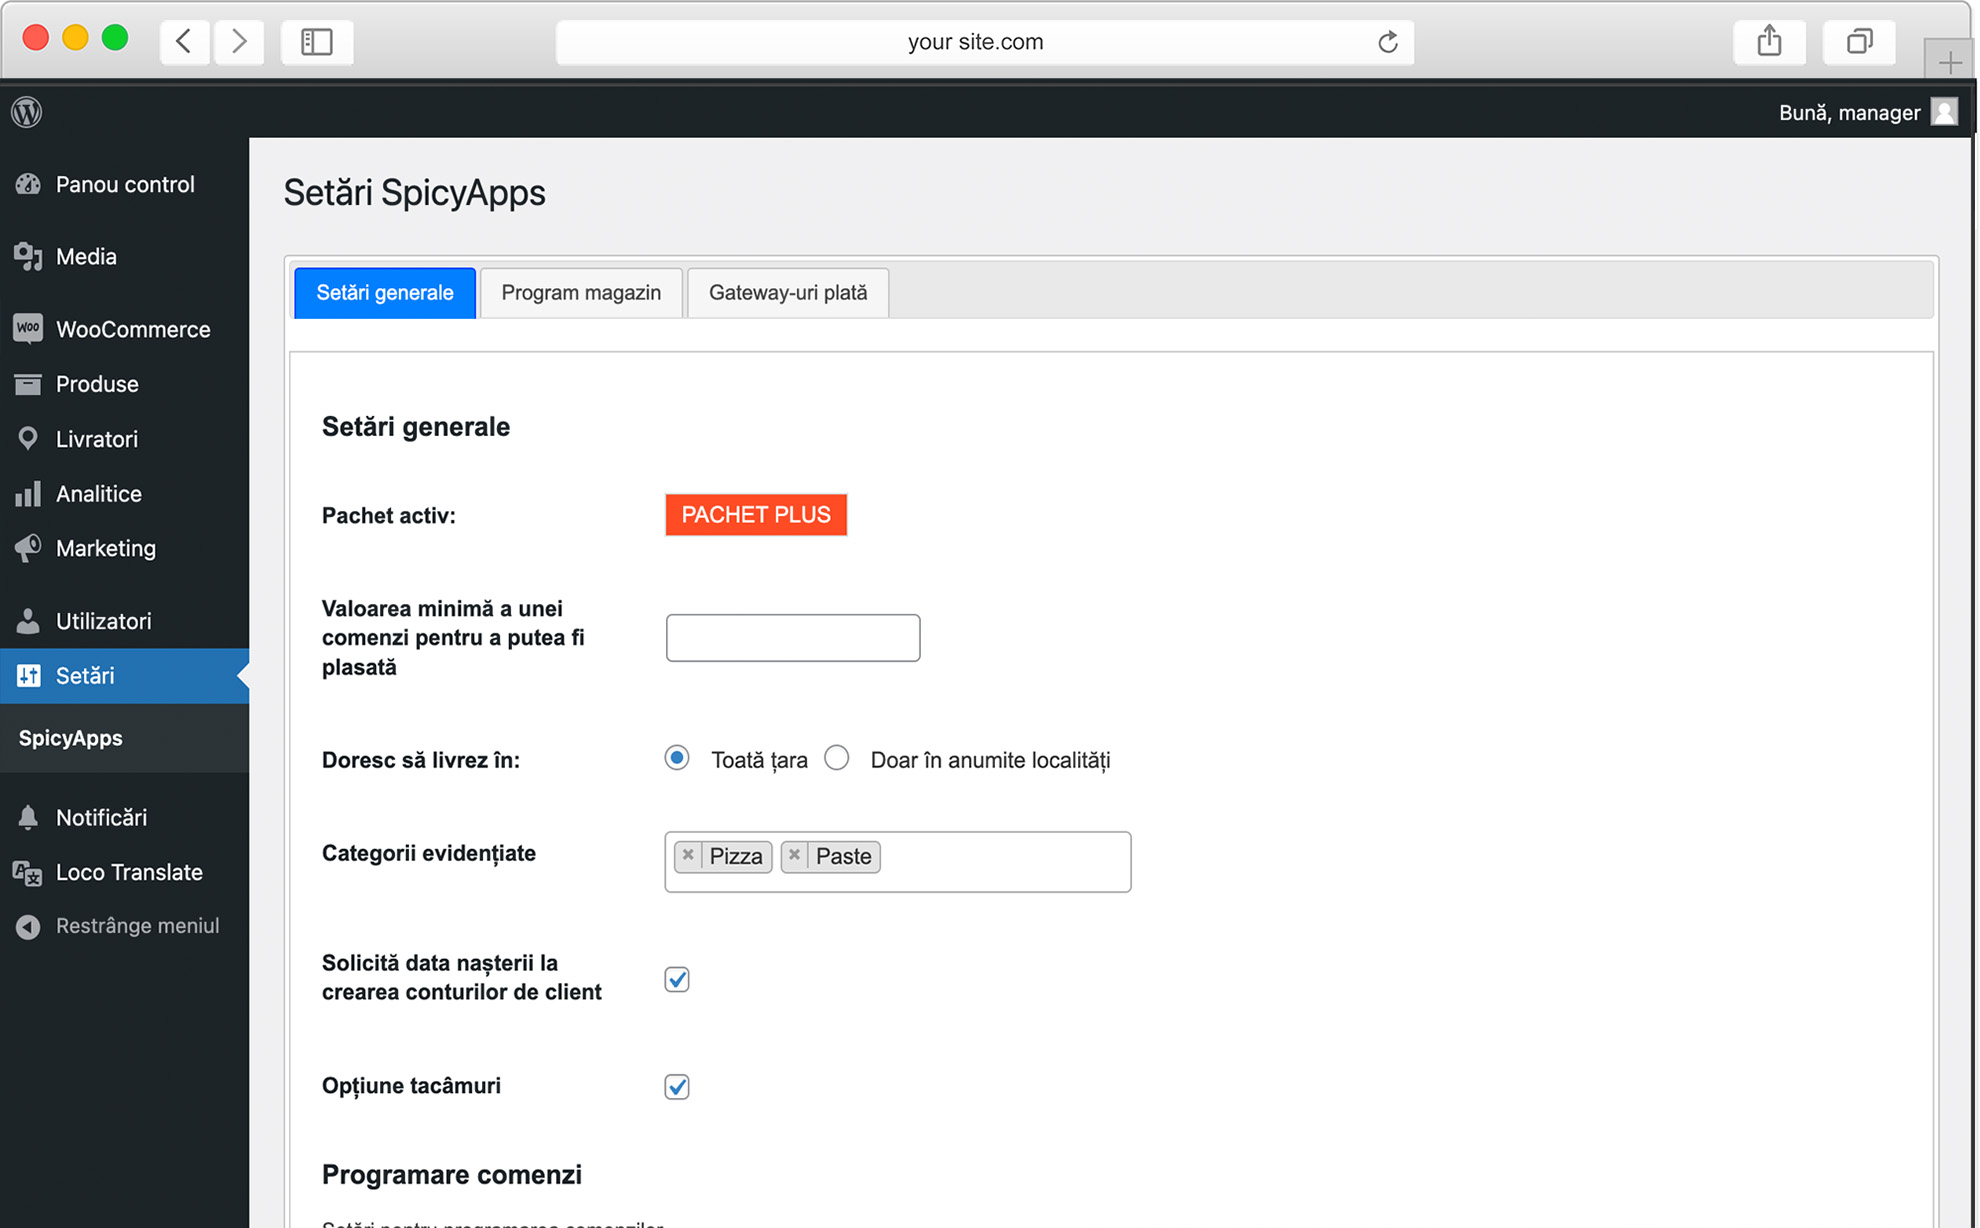The height and width of the screenshot is (1228, 1980).
Task: Open the browser share menu
Action: click(x=1769, y=41)
